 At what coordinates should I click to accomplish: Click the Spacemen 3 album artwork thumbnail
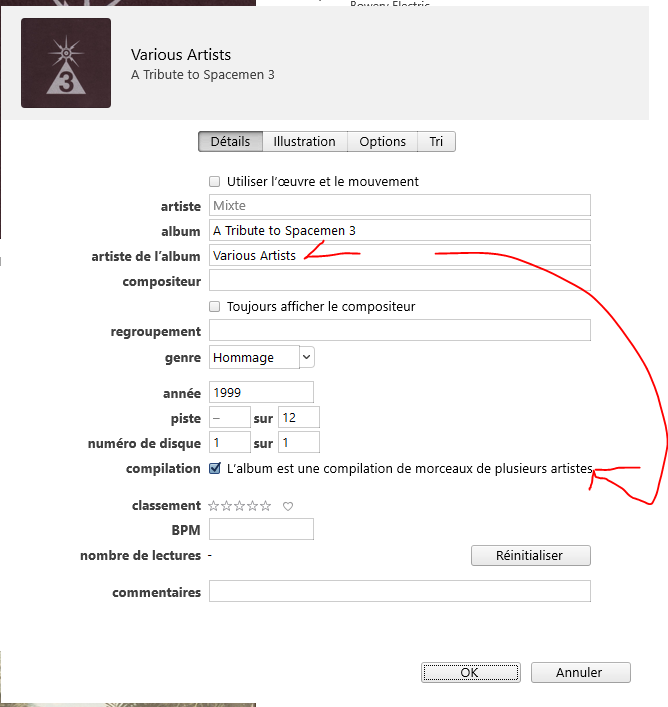[66, 63]
